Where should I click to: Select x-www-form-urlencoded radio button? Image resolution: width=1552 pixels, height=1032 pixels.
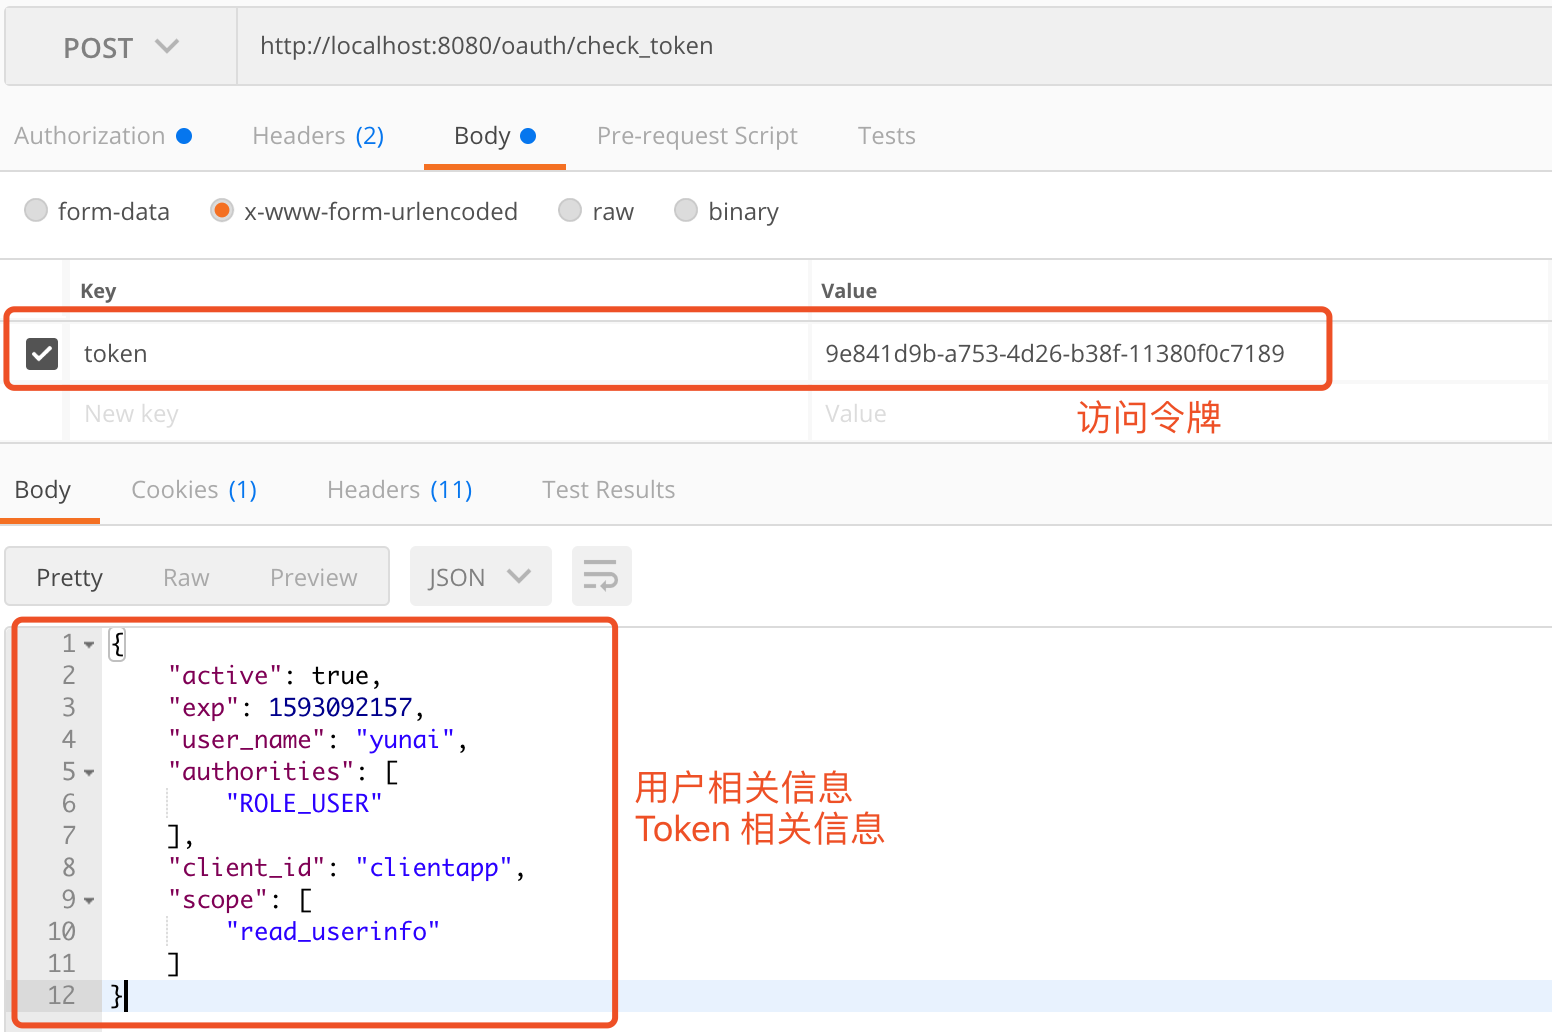click(x=222, y=211)
